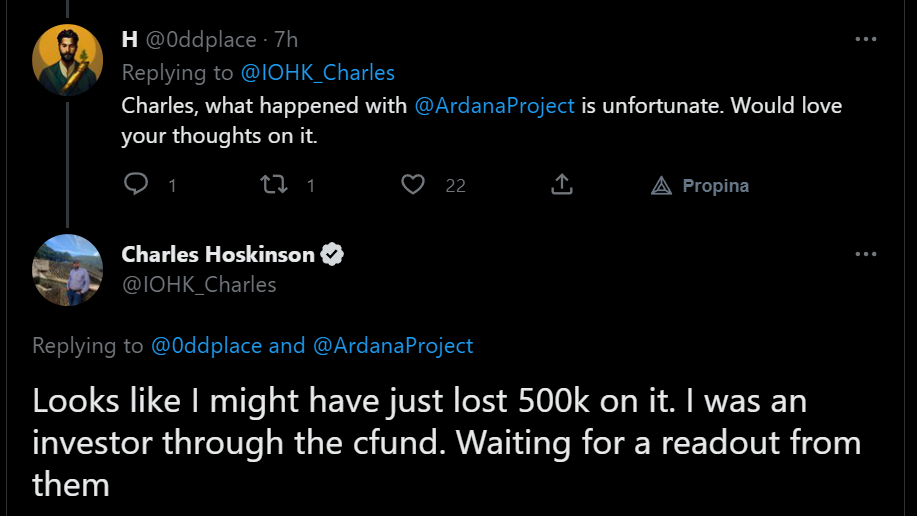Click the gray @IOHK_Charles handle under name
917x516 pixels.
pos(199,285)
